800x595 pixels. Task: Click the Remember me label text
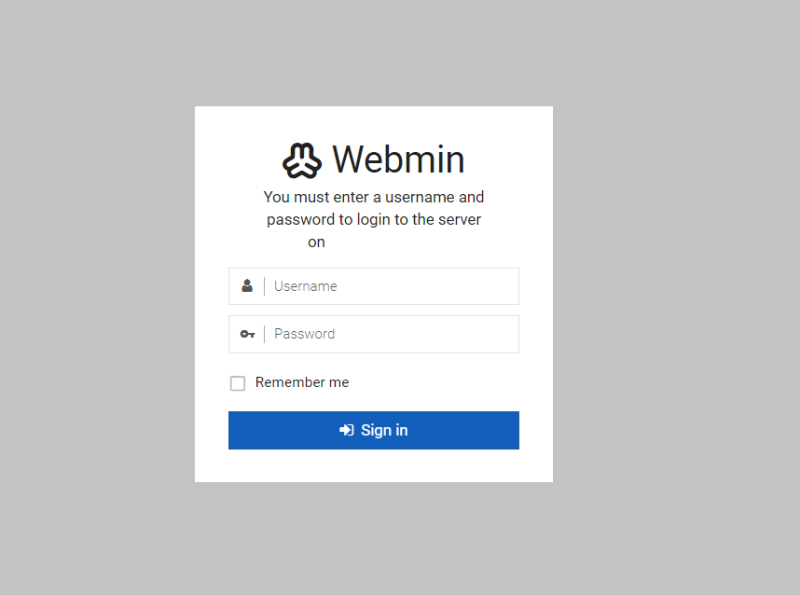point(301,383)
